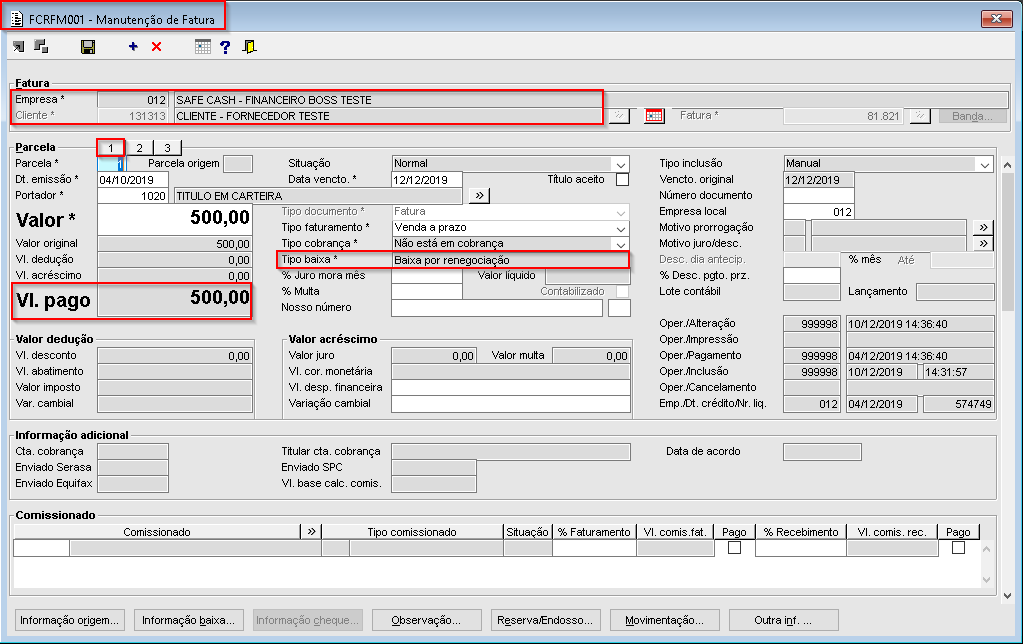Click the Data vencto. field 12/12/2019

click(427, 179)
